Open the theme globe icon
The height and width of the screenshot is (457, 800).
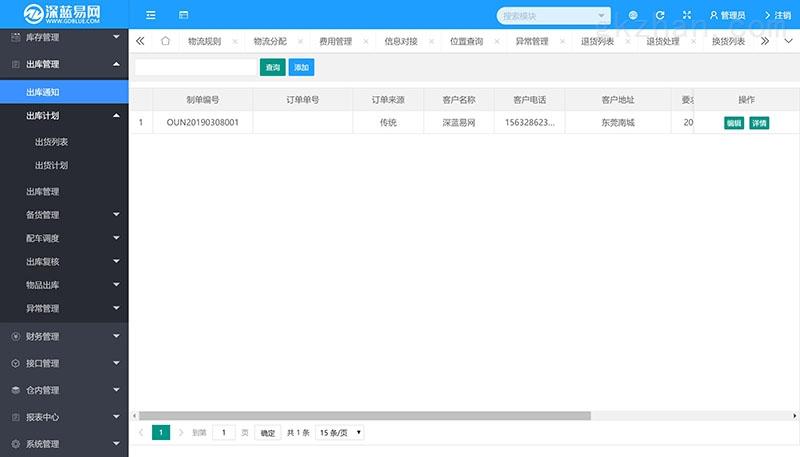[x=633, y=15]
